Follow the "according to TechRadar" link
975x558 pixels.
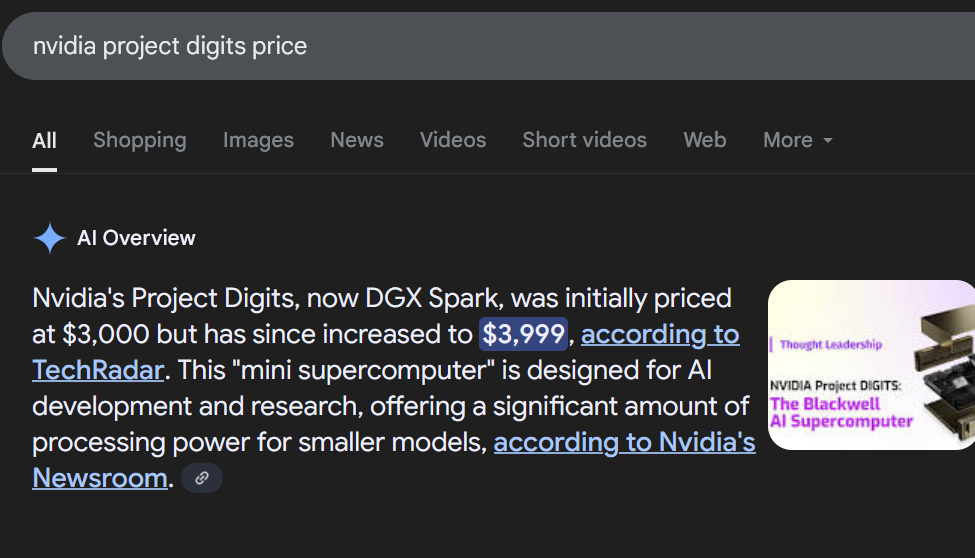pyautogui.click(x=660, y=334)
